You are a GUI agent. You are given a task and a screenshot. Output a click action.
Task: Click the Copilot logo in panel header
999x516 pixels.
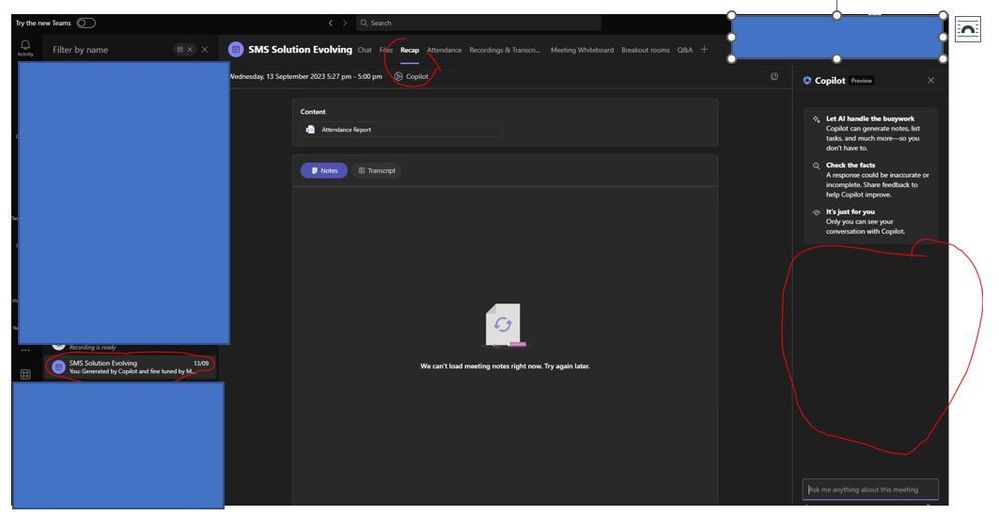point(807,80)
